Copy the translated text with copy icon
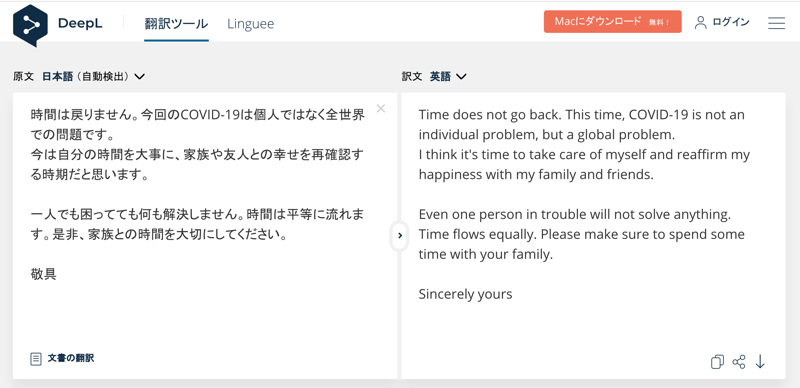The image size is (800, 388). 717,362
